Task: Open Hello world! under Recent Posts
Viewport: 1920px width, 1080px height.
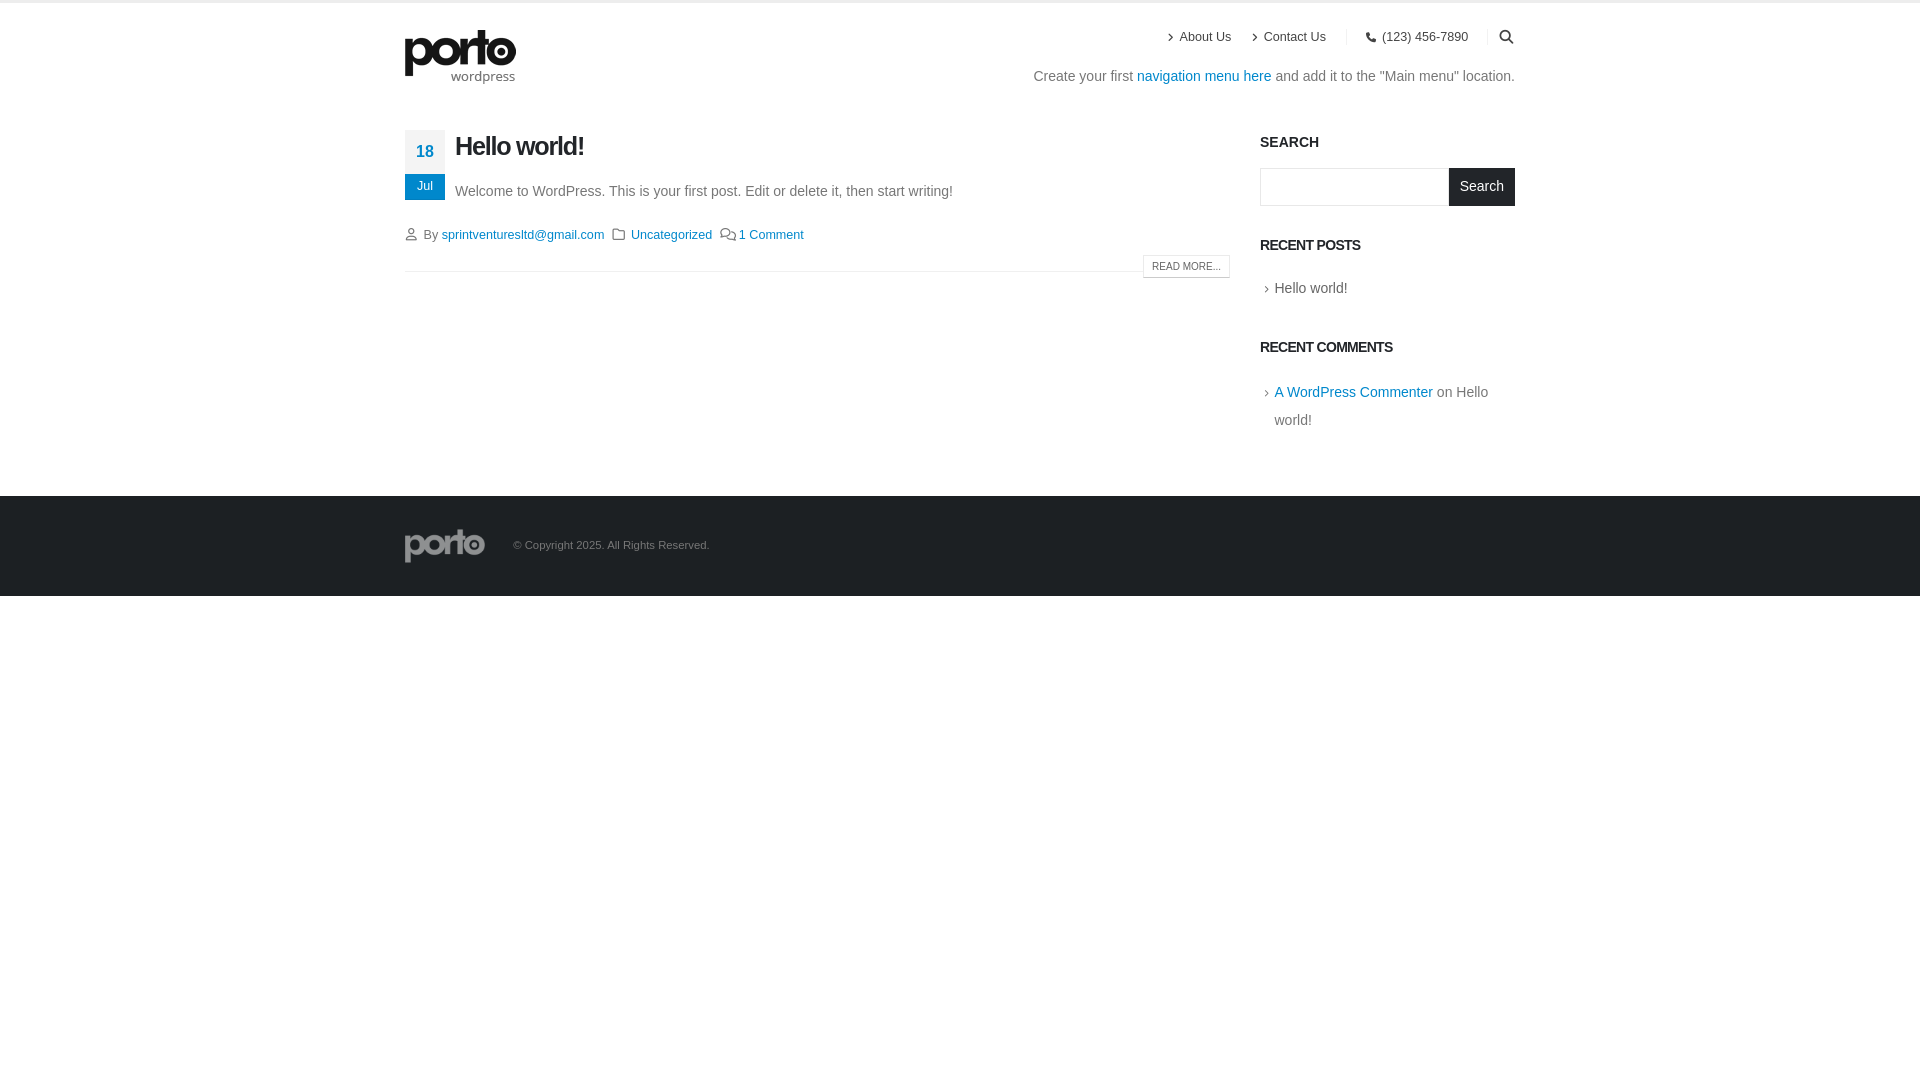Action: (1310, 288)
